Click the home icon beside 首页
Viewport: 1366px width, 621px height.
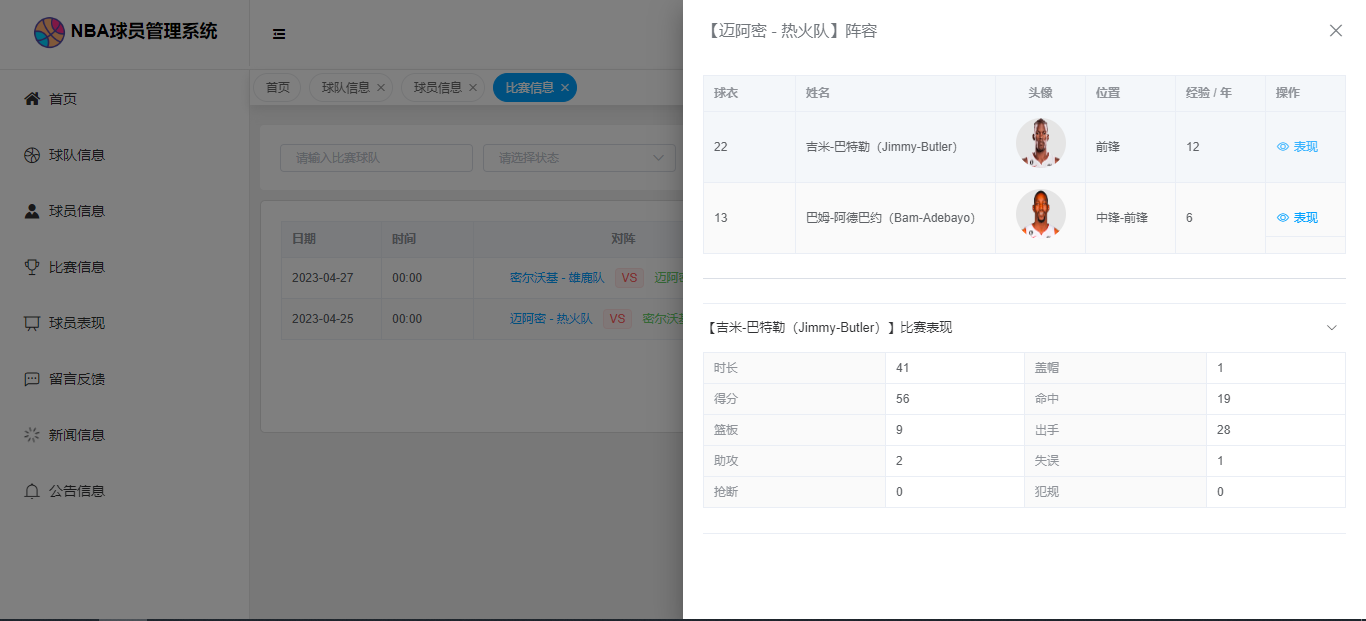pyautogui.click(x=32, y=99)
